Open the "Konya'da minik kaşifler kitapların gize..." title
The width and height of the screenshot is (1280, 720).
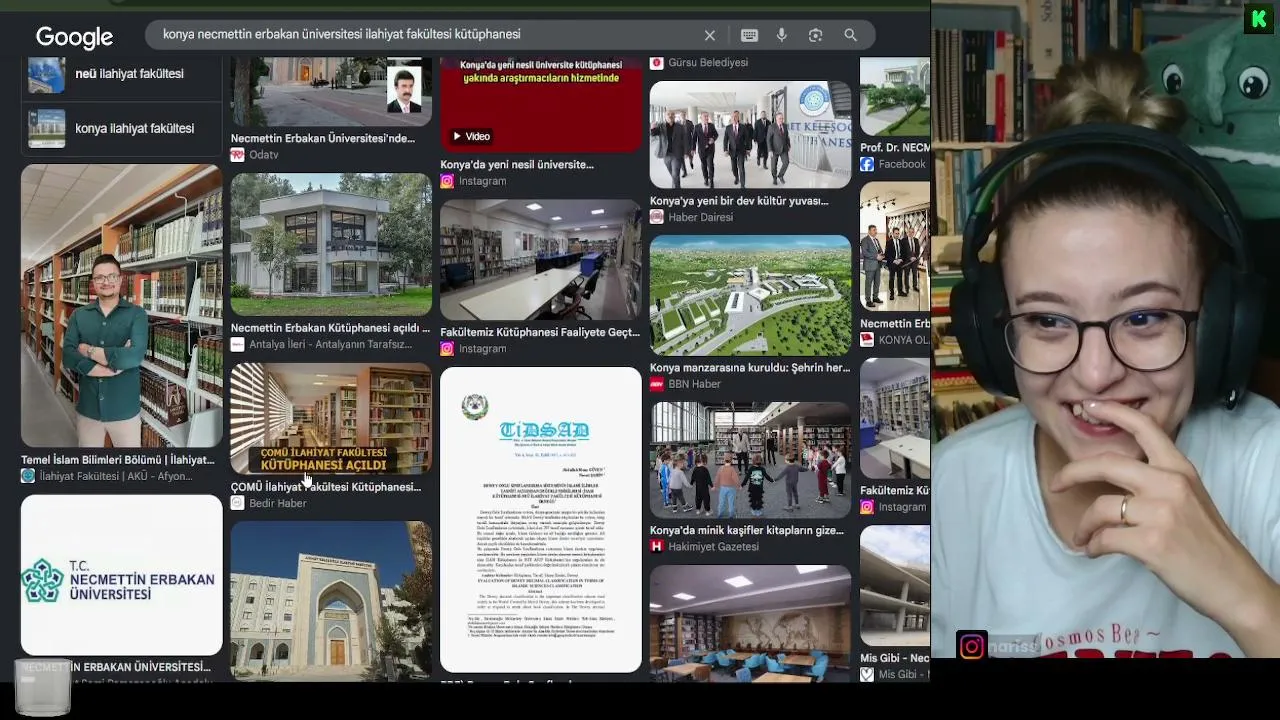click(x=747, y=531)
